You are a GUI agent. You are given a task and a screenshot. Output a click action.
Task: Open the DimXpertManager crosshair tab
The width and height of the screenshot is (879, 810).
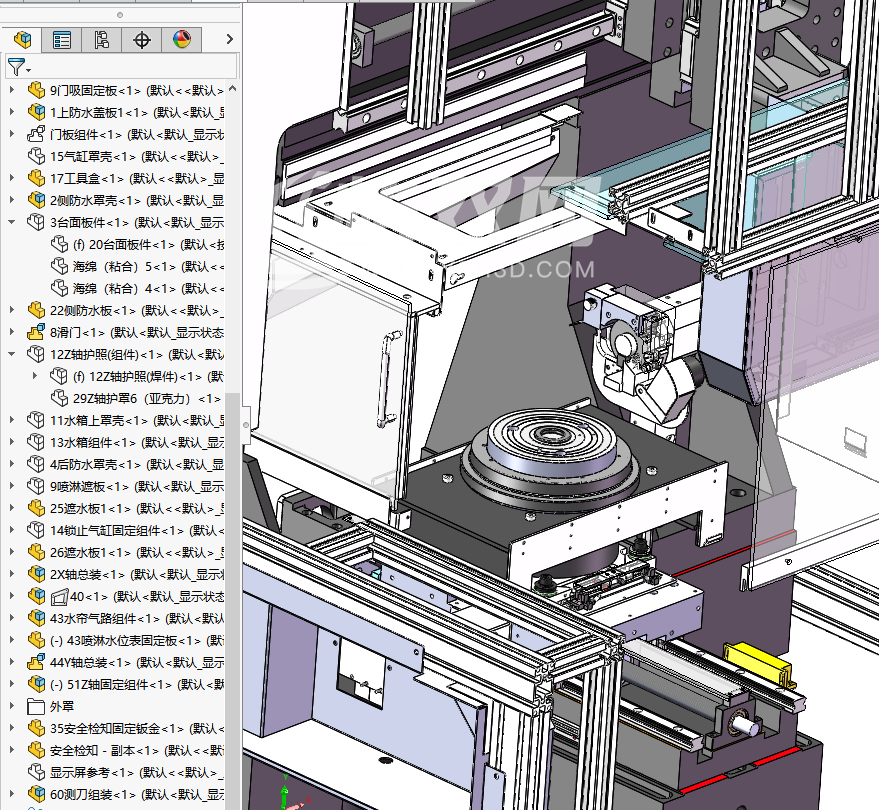[141, 40]
